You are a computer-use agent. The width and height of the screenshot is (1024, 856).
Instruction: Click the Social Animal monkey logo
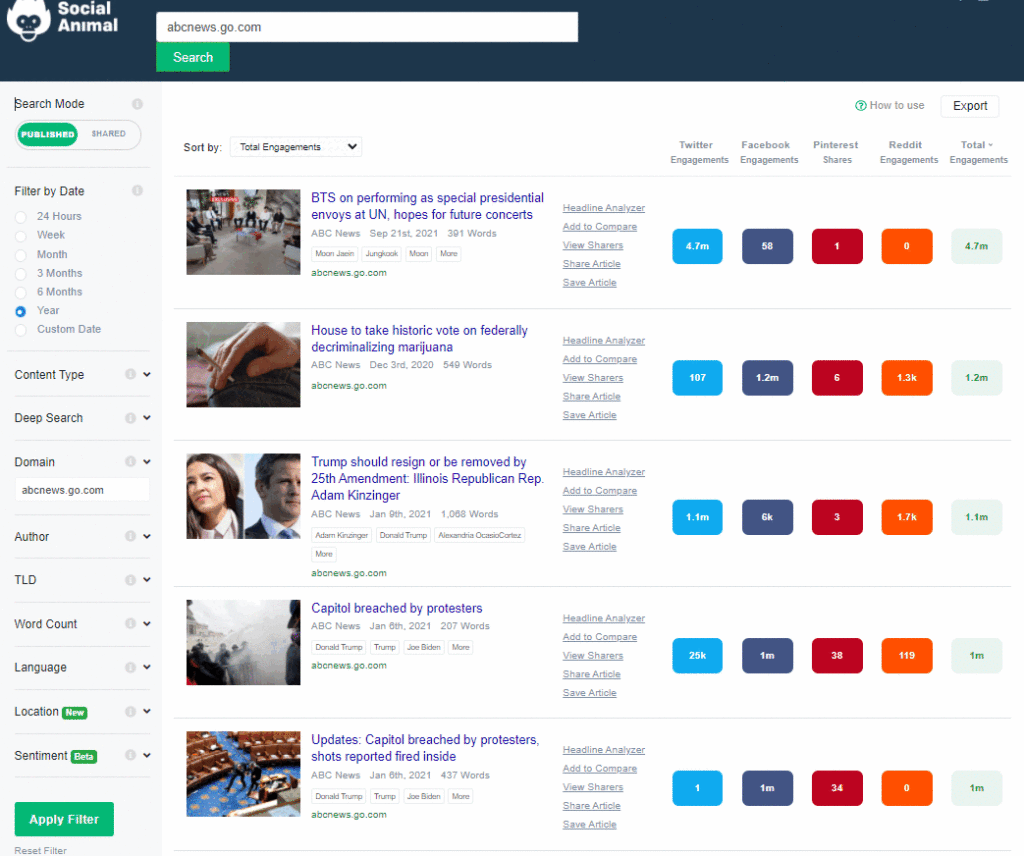(28, 20)
